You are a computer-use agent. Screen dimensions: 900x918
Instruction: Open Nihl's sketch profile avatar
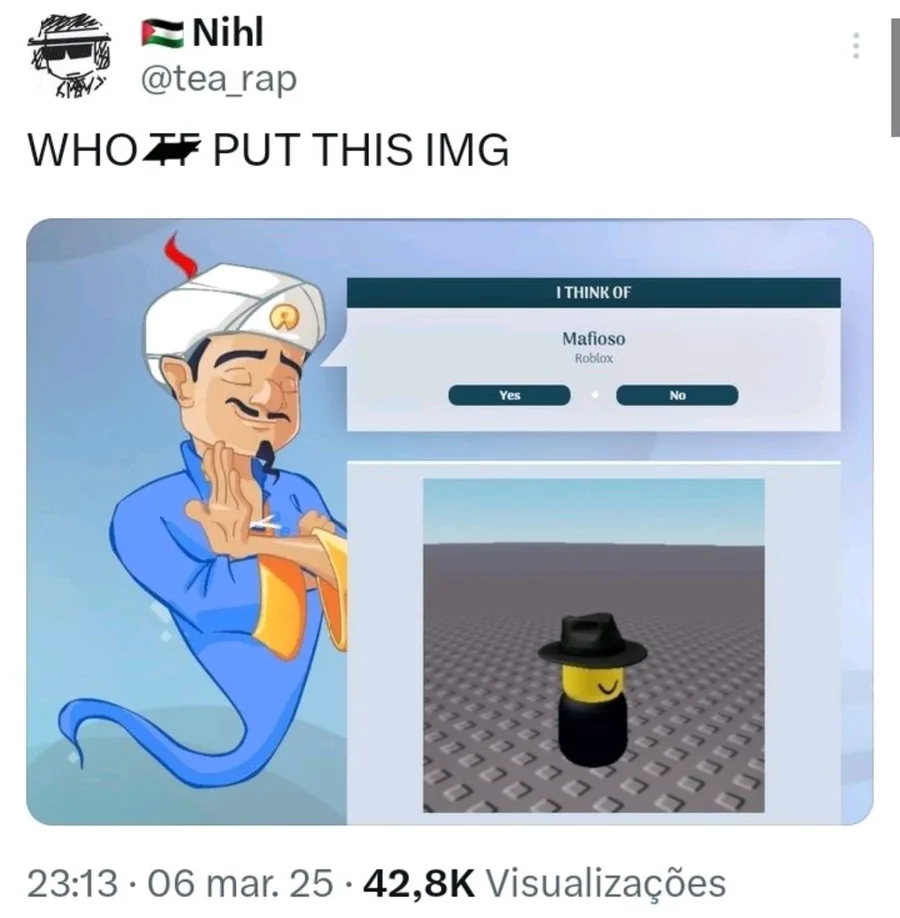coord(69,56)
